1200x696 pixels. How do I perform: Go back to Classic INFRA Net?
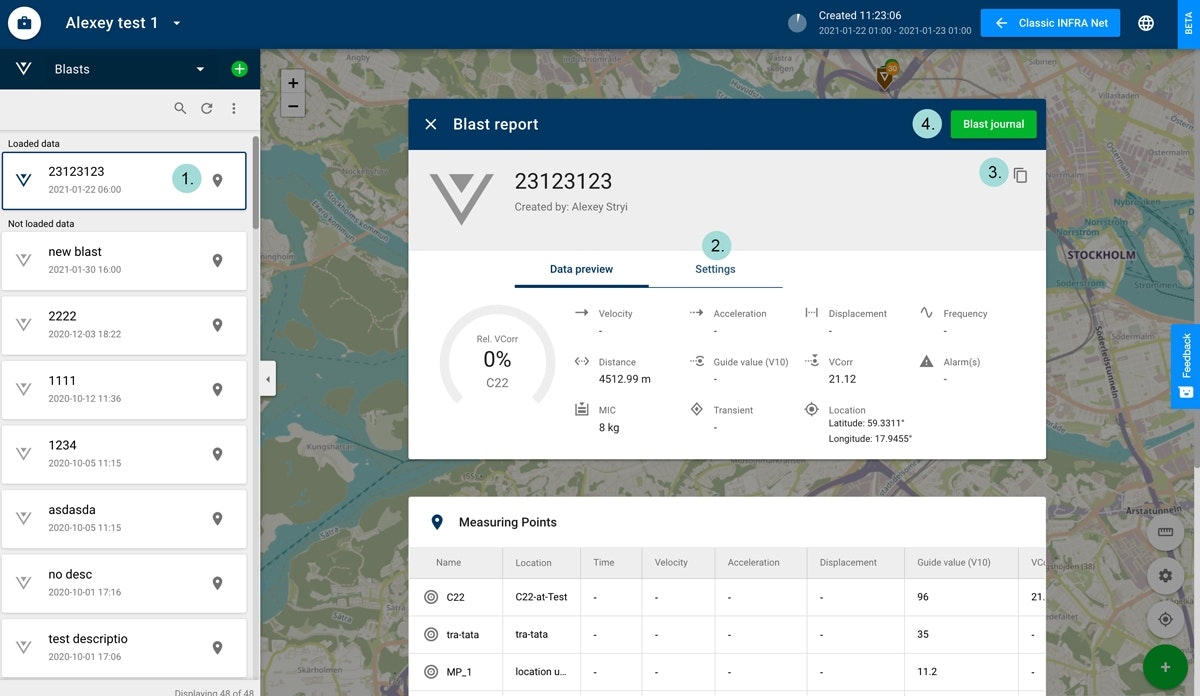pyautogui.click(x=1050, y=23)
